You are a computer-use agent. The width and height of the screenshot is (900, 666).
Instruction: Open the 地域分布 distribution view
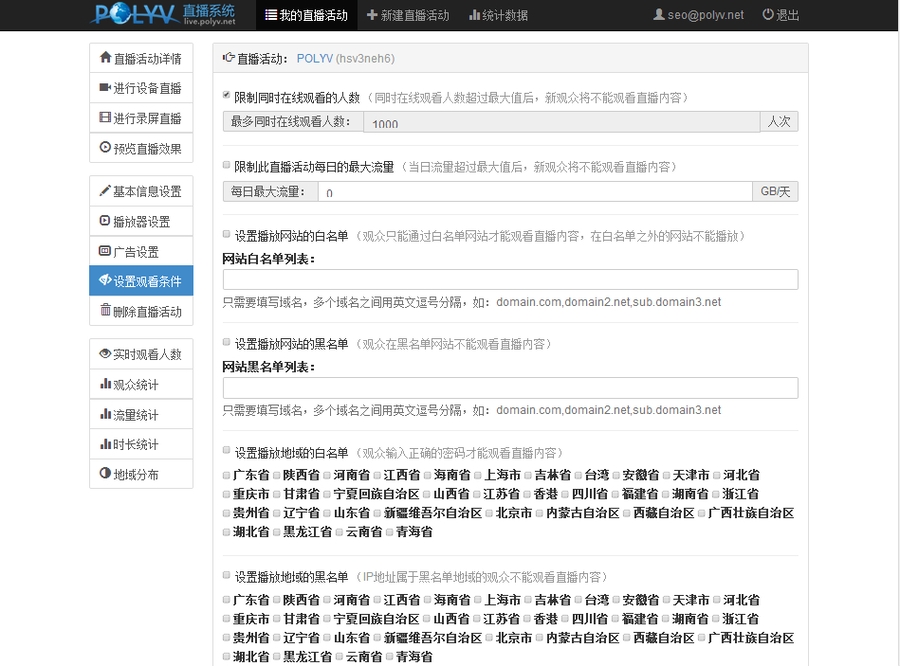coord(140,473)
